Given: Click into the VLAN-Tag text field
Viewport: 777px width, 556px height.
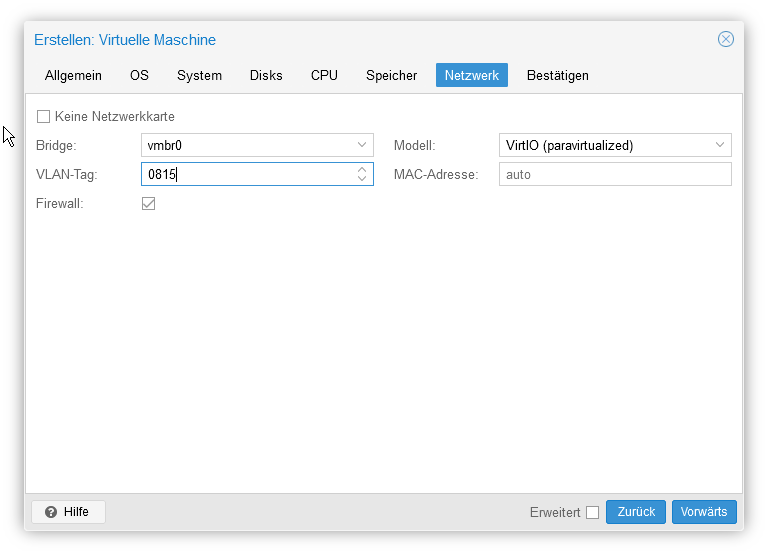Looking at the screenshot, I should [248, 174].
